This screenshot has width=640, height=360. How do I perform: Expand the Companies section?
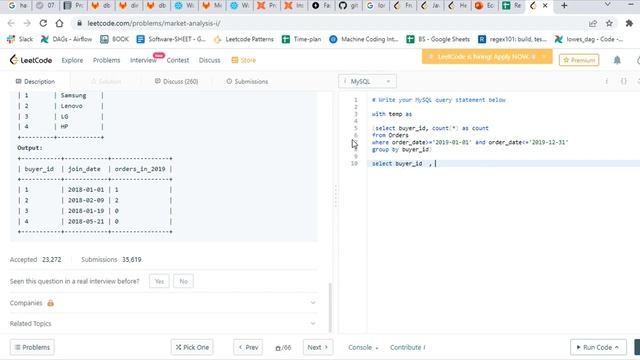tap(163, 303)
